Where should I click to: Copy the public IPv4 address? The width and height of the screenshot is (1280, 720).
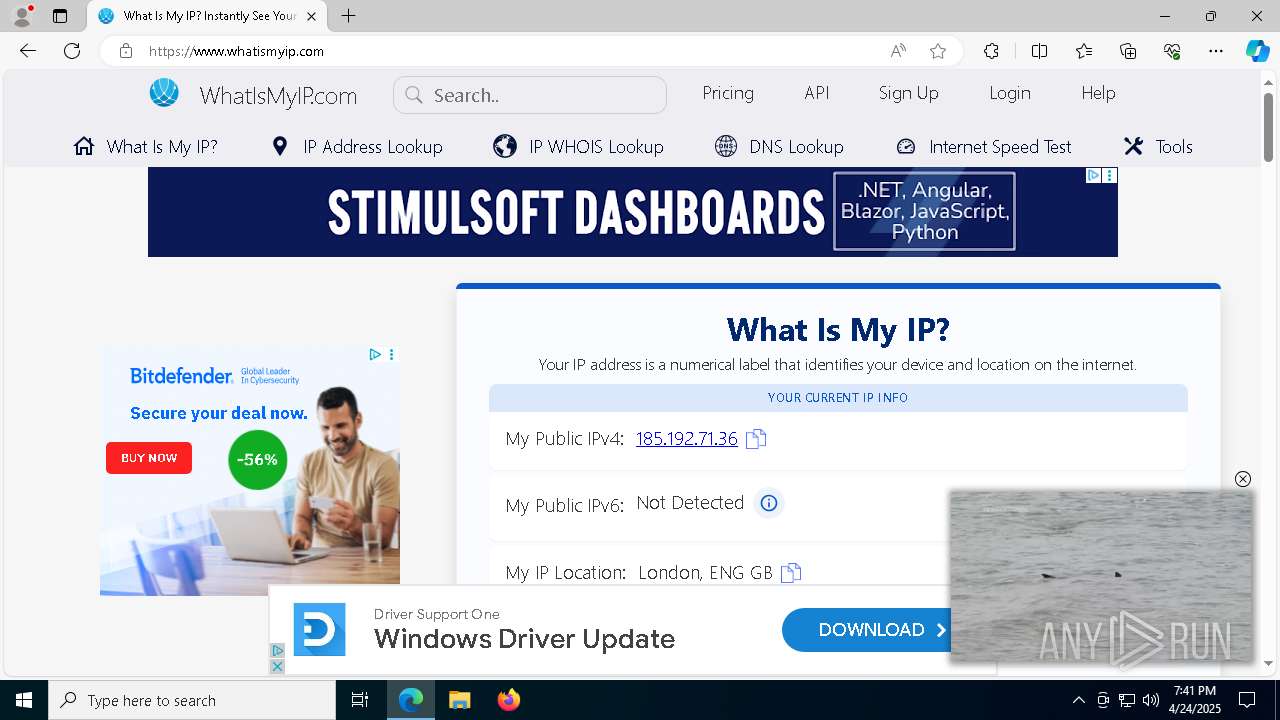point(756,439)
